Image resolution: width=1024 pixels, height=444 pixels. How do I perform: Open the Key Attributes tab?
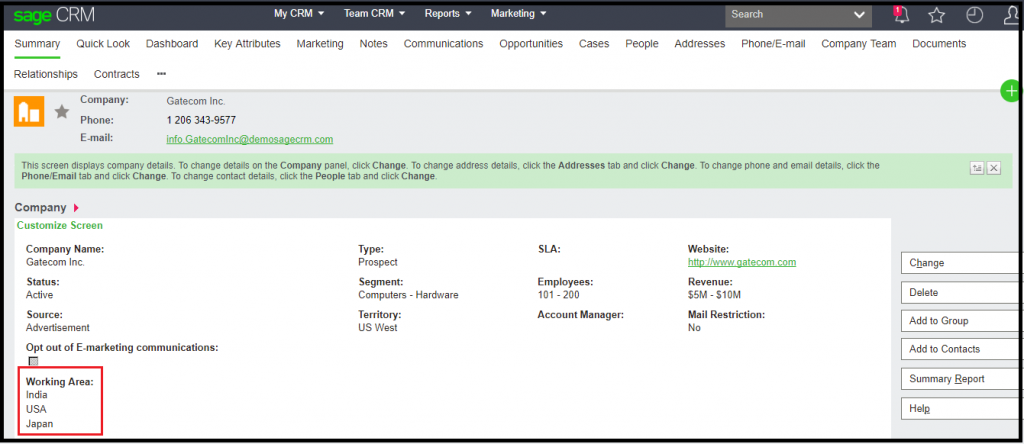tap(247, 44)
